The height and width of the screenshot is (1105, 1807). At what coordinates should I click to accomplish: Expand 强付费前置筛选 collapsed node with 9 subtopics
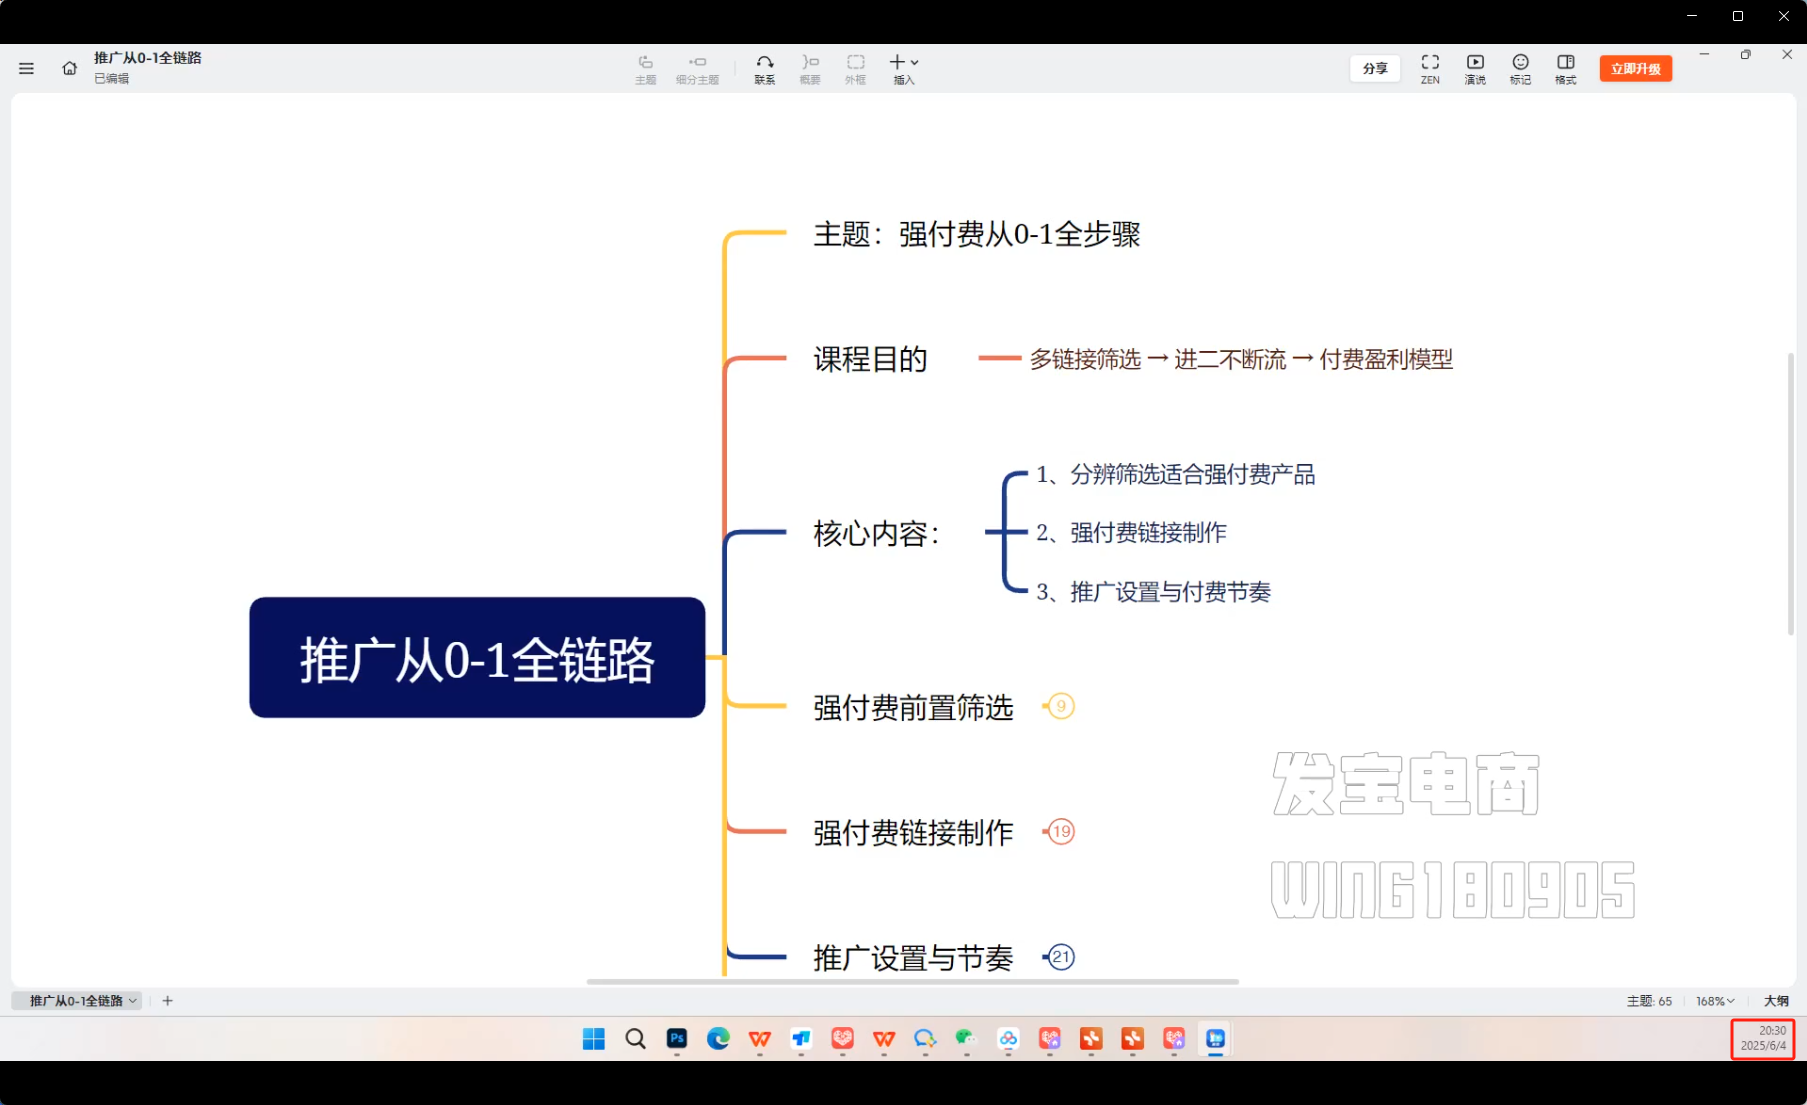pyautogui.click(x=1060, y=707)
